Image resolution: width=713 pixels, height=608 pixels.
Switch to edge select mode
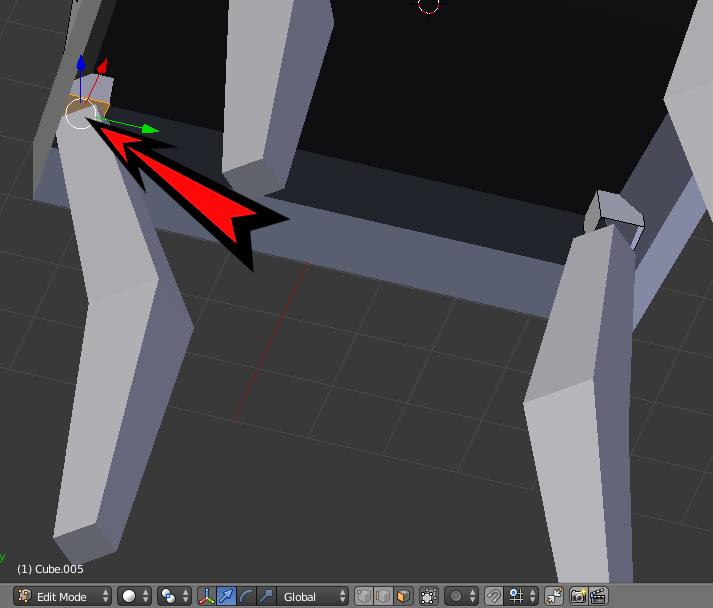coord(383,596)
